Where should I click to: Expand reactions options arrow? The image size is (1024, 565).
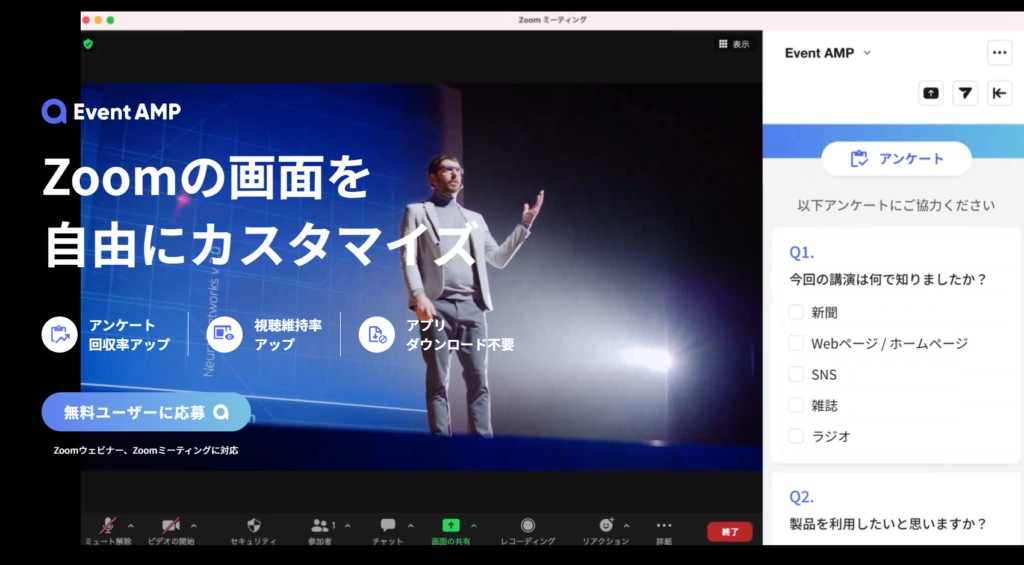626,526
